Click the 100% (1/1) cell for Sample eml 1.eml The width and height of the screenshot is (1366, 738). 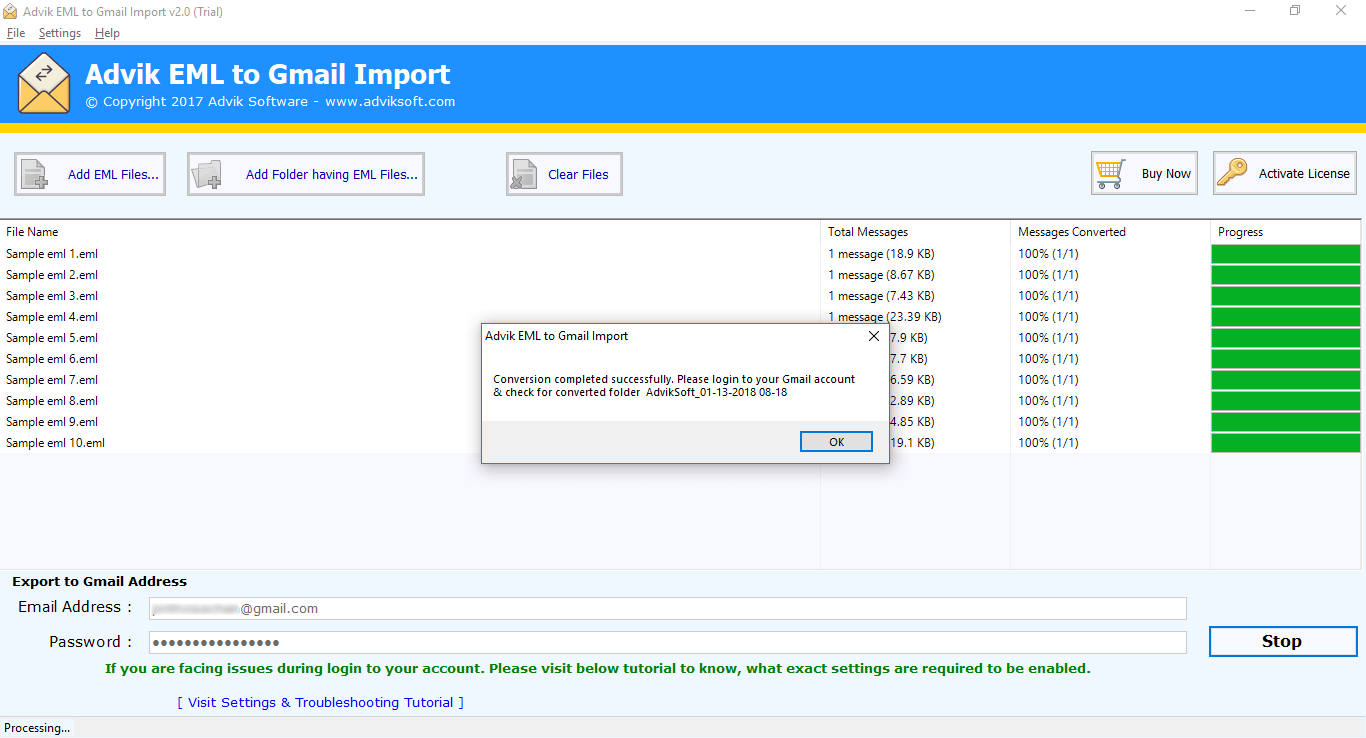tap(1048, 254)
